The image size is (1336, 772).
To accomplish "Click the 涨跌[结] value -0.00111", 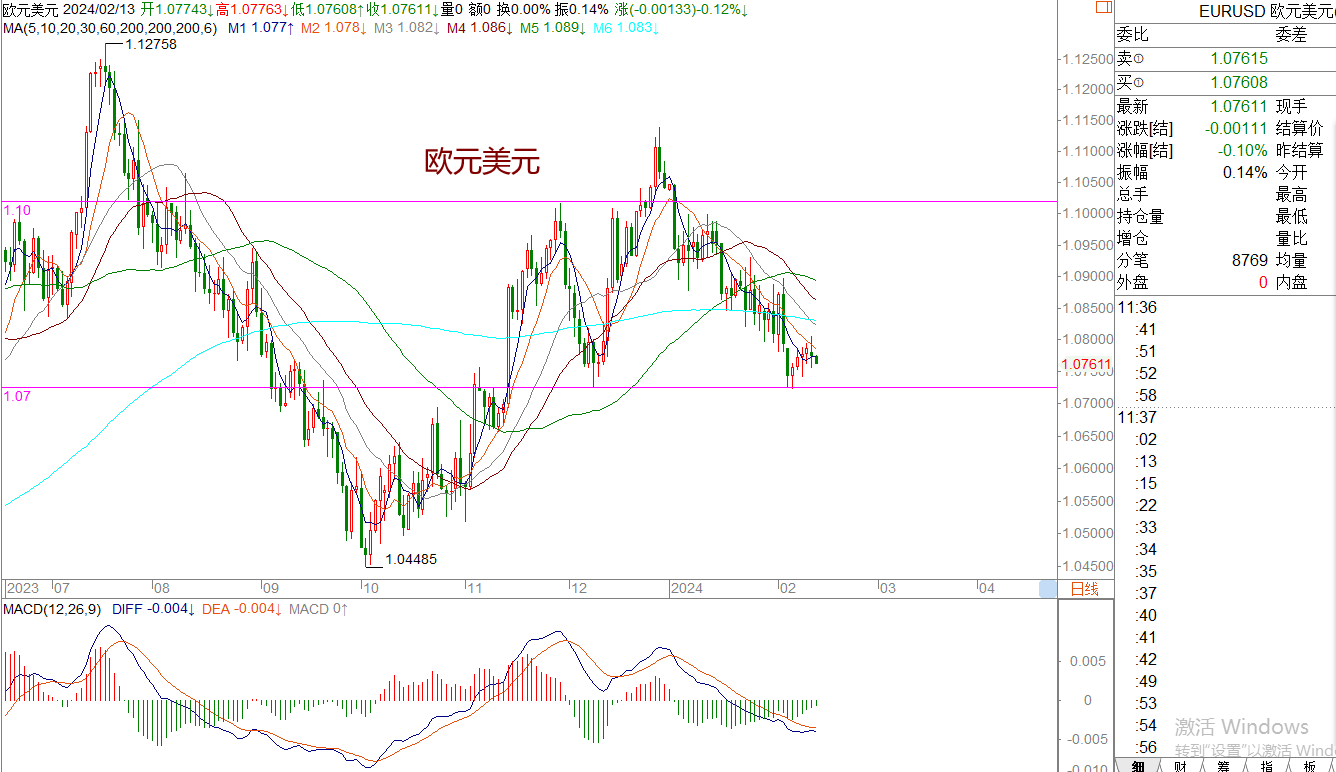I will point(1236,128).
